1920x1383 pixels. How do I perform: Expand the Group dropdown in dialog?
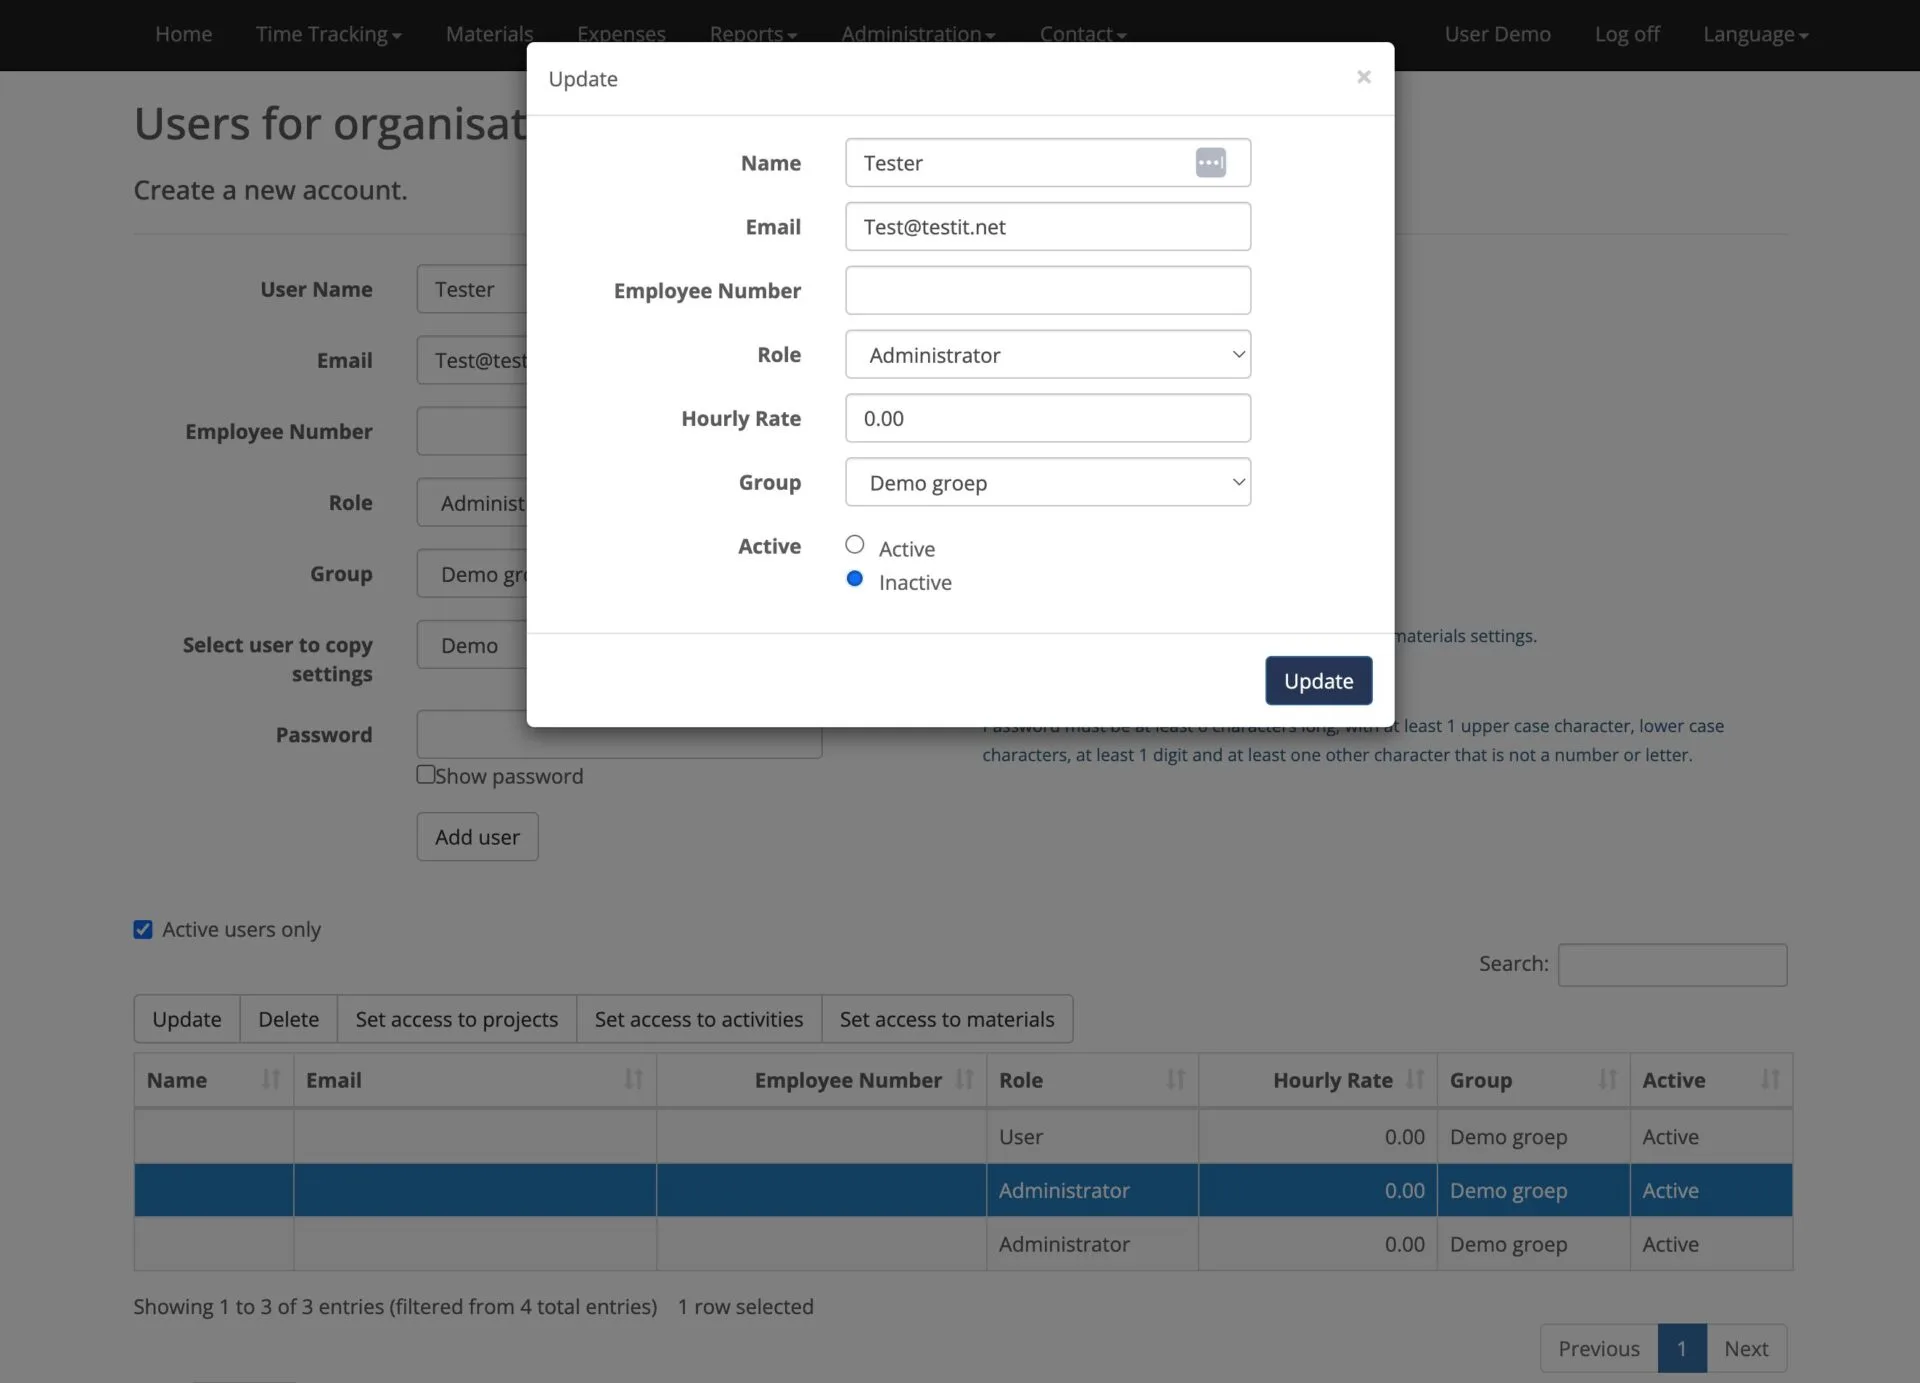1047,483
